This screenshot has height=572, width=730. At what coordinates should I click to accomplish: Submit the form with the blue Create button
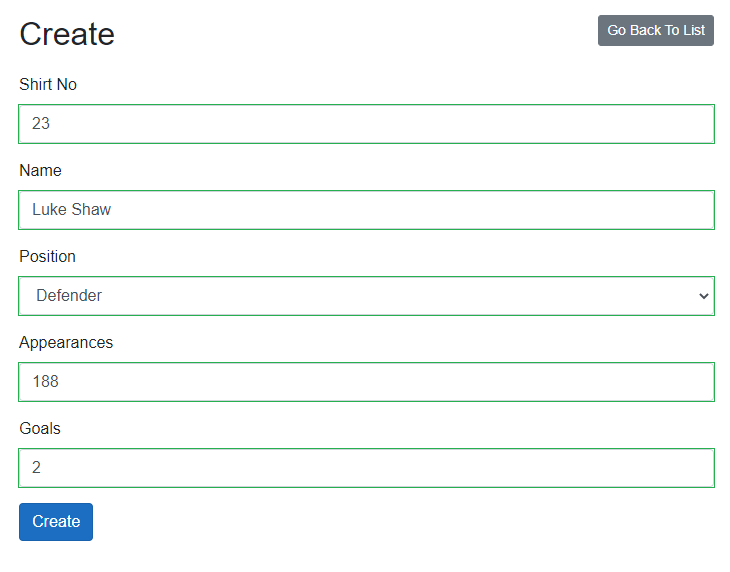coord(56,522)
